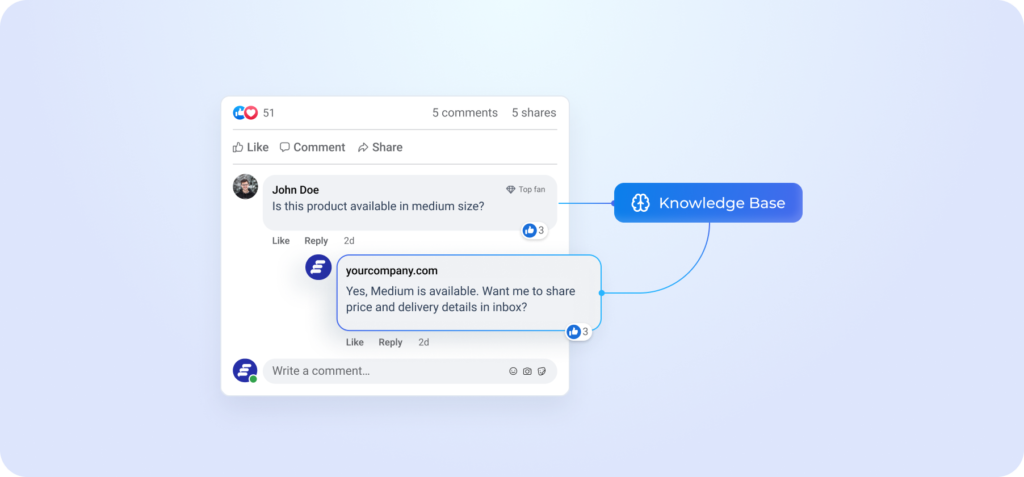Click the Like thumbs-up action on the post
The image size is (1024, 477).
pos(251,147)
